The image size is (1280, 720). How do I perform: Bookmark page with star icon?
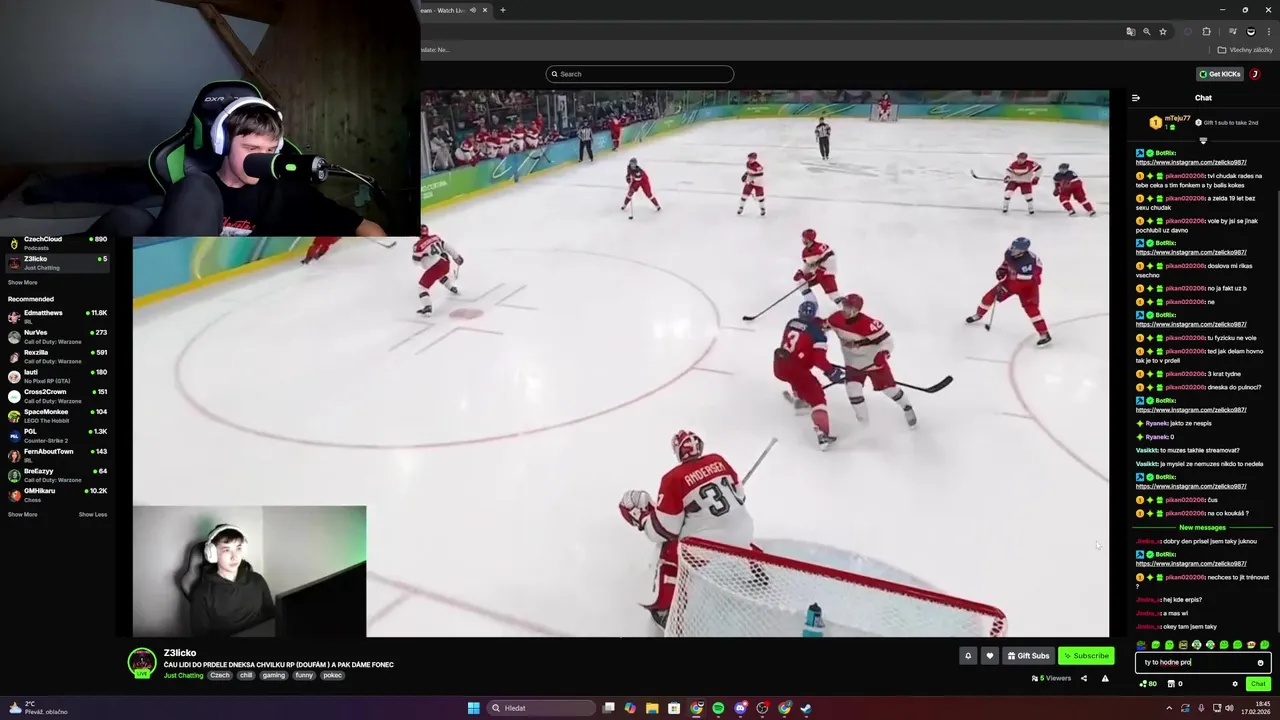click(x=1163, y=31)
